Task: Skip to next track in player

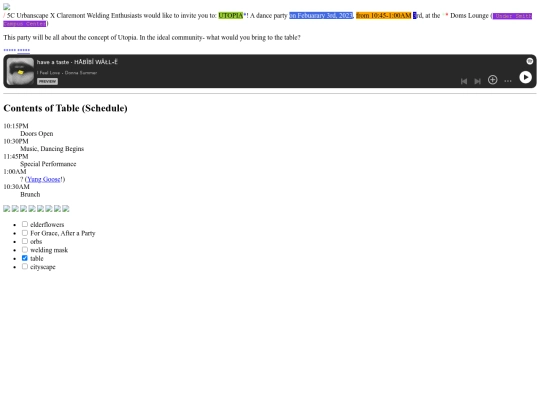Action: [477, 81]
